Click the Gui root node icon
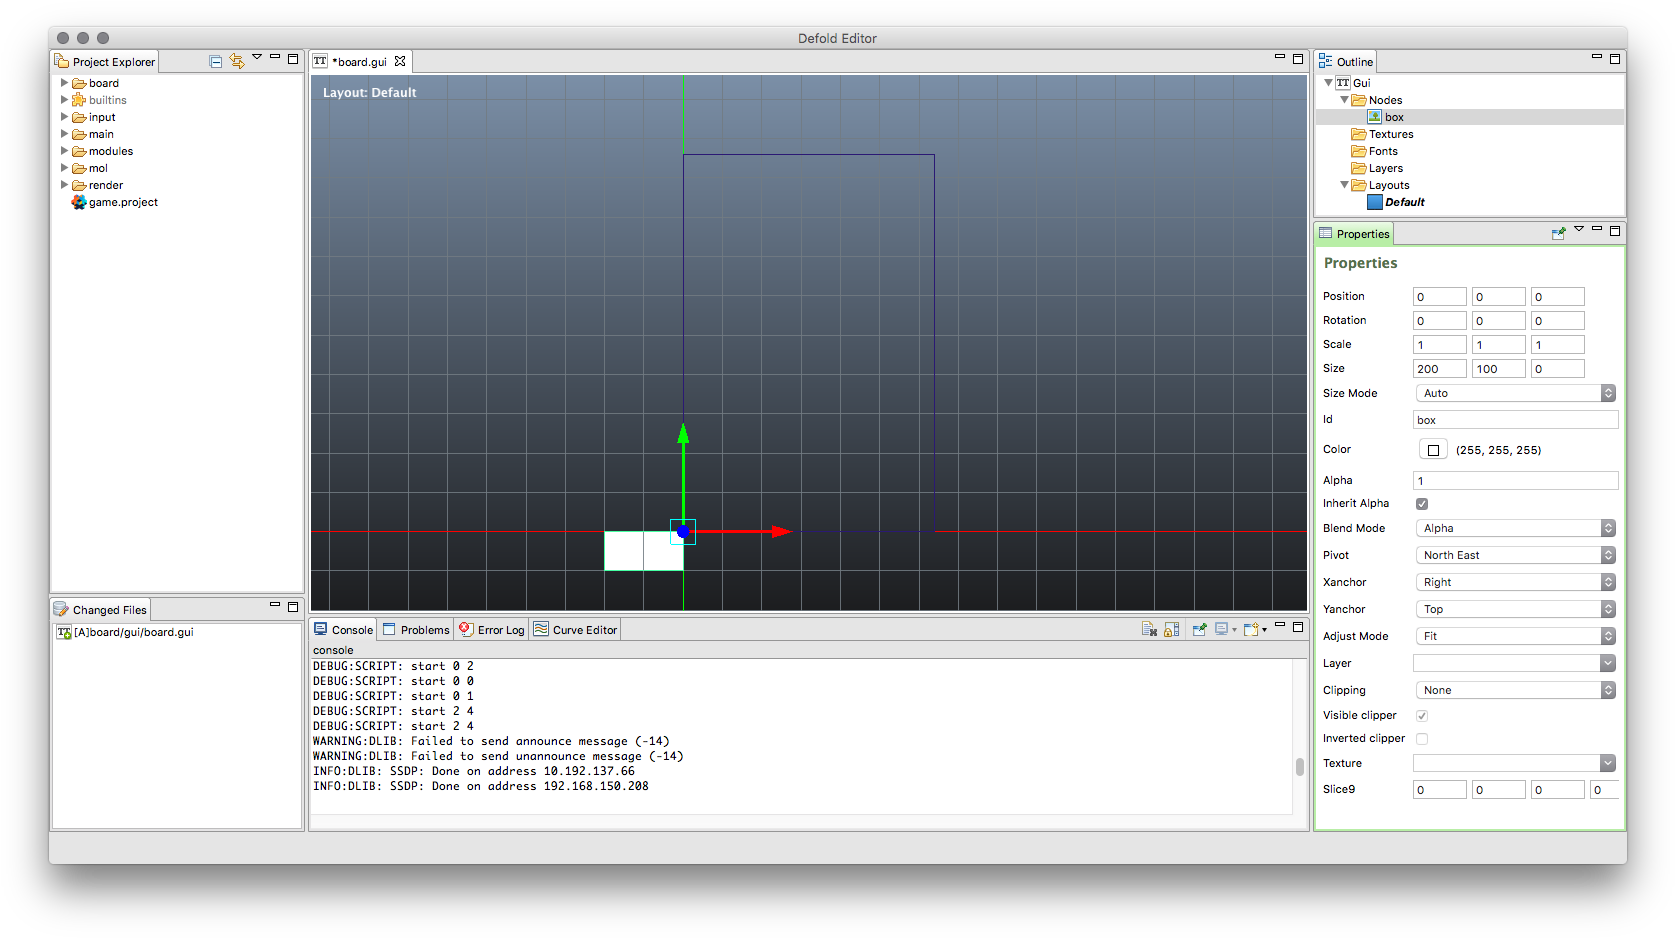 tap(1343, 83)
